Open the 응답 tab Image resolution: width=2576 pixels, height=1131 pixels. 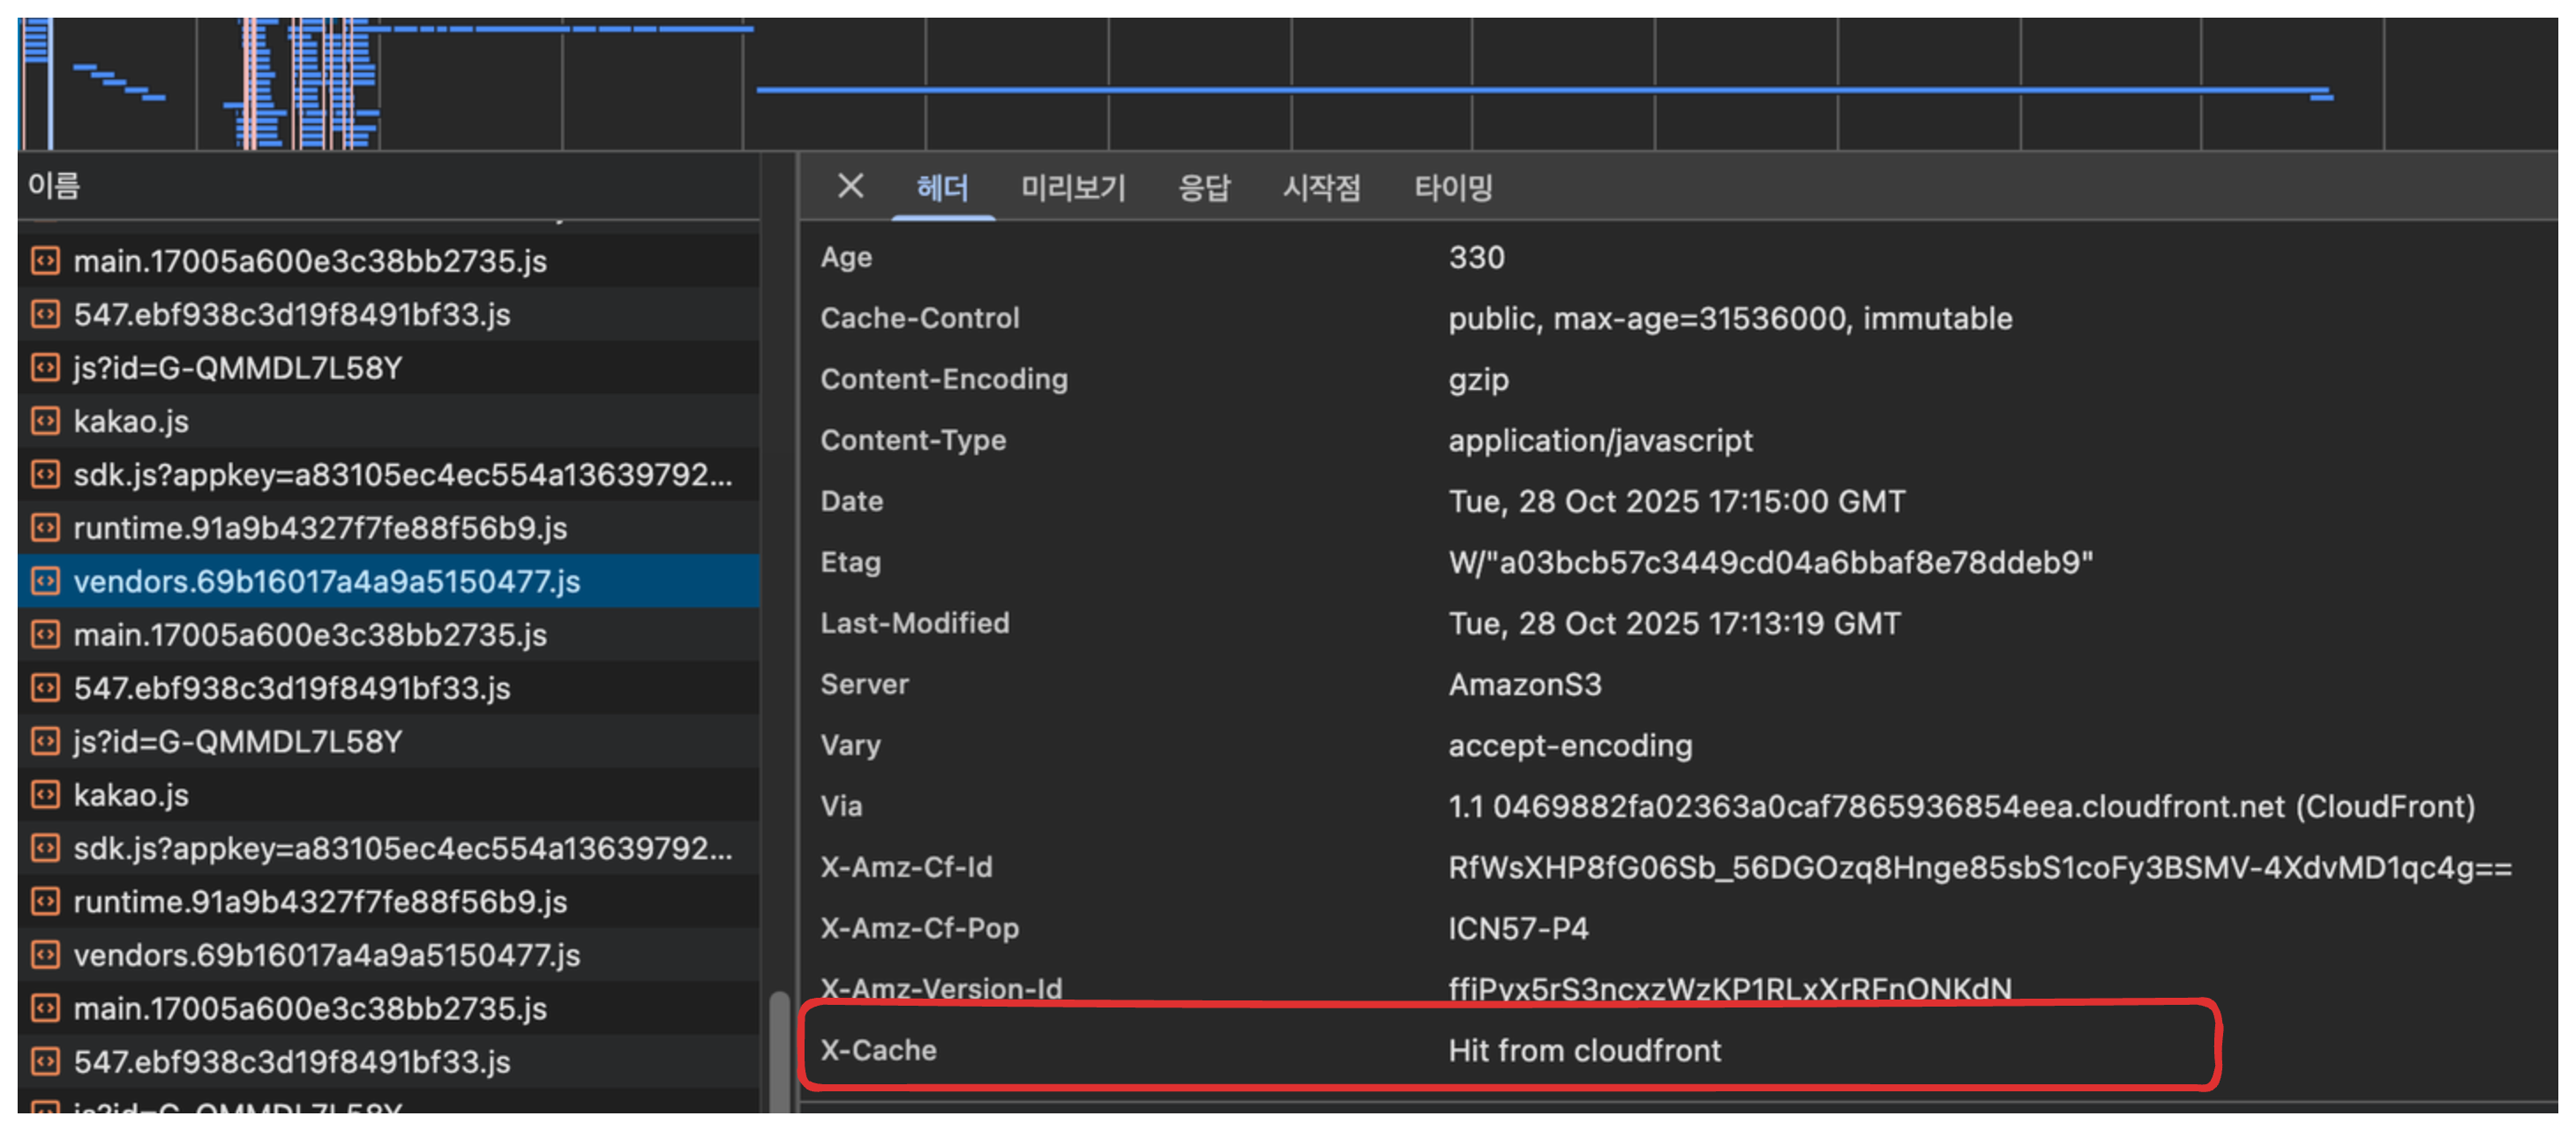click(x=1203, y=187)
